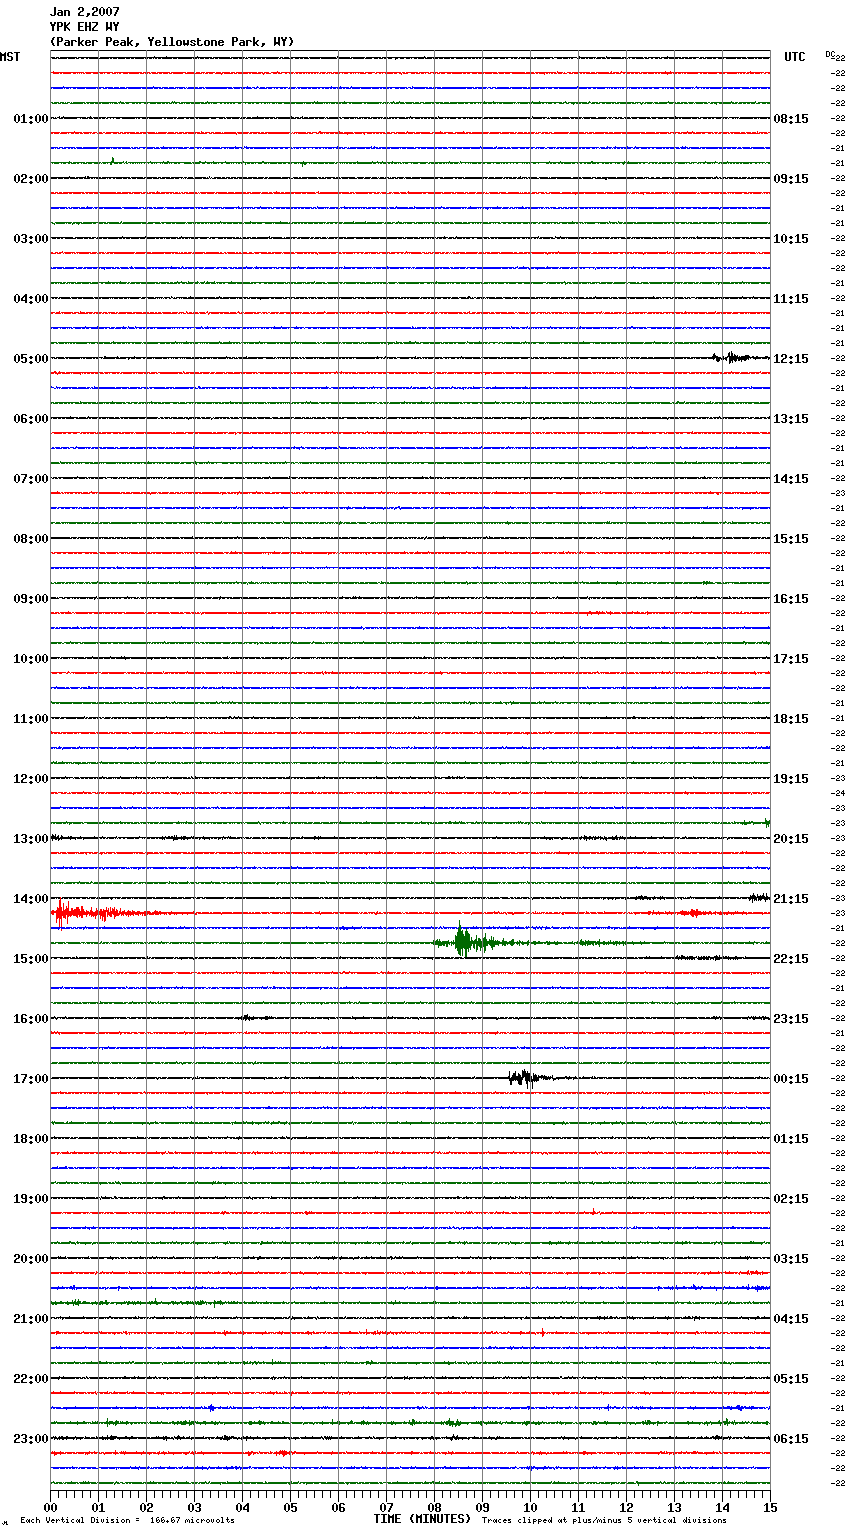Click '(Parker Peak, Yellowstone Park, WY)' location title

[172, 42]
